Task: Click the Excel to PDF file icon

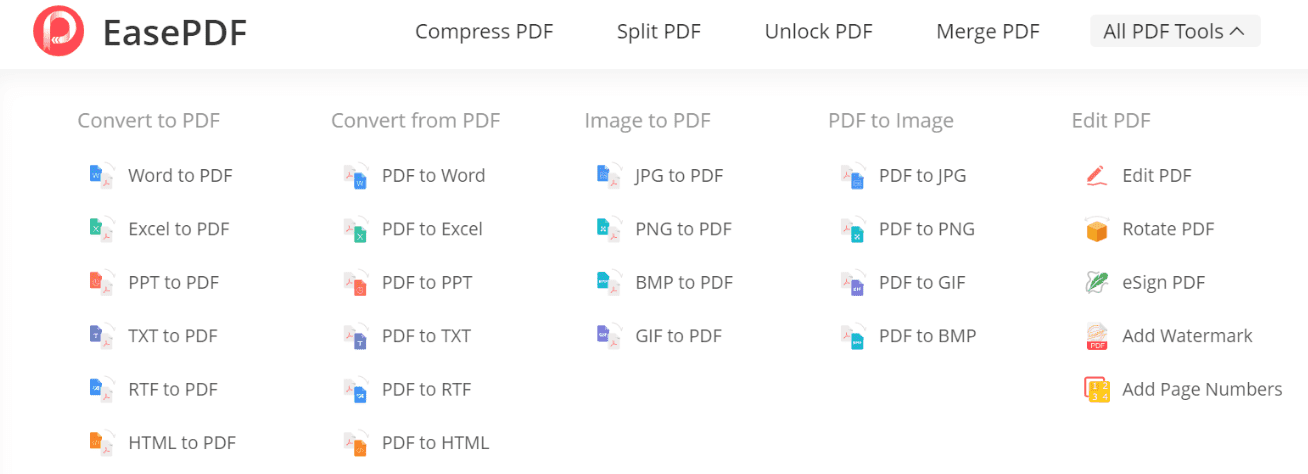Action: [x=102, y=229]
